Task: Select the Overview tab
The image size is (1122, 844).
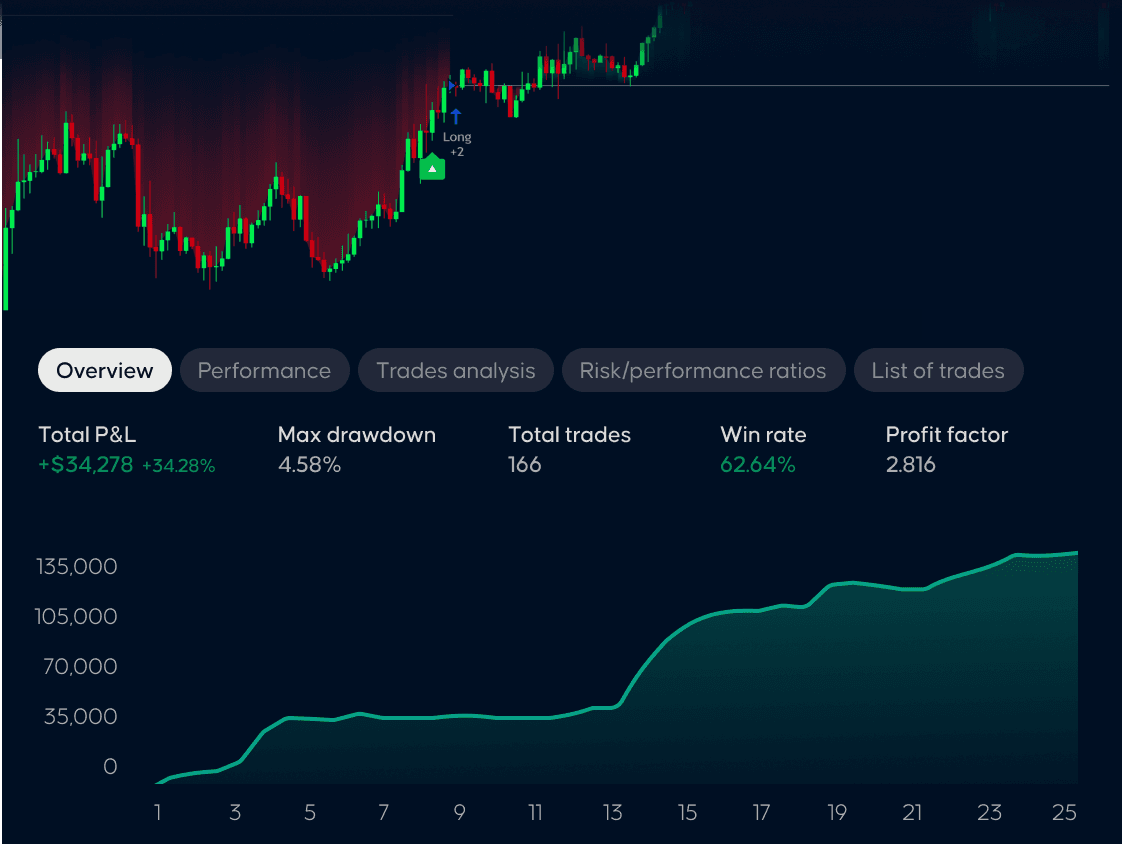Action: coord(104,370)
